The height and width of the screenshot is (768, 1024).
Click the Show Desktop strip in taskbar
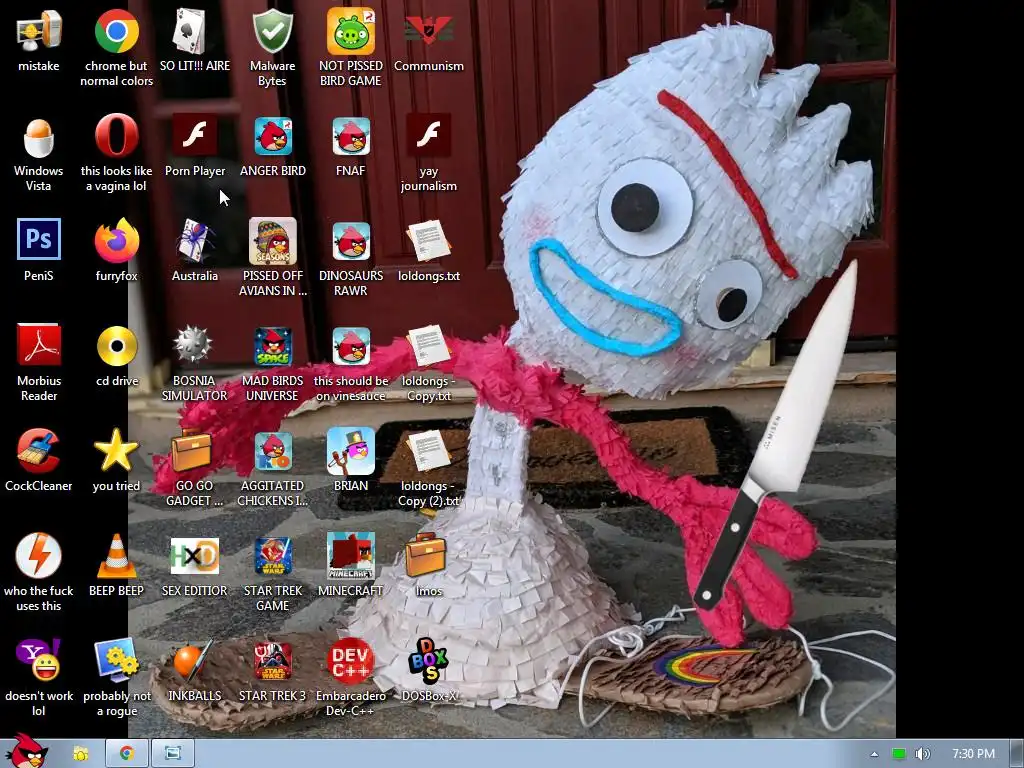(1017, 754)
